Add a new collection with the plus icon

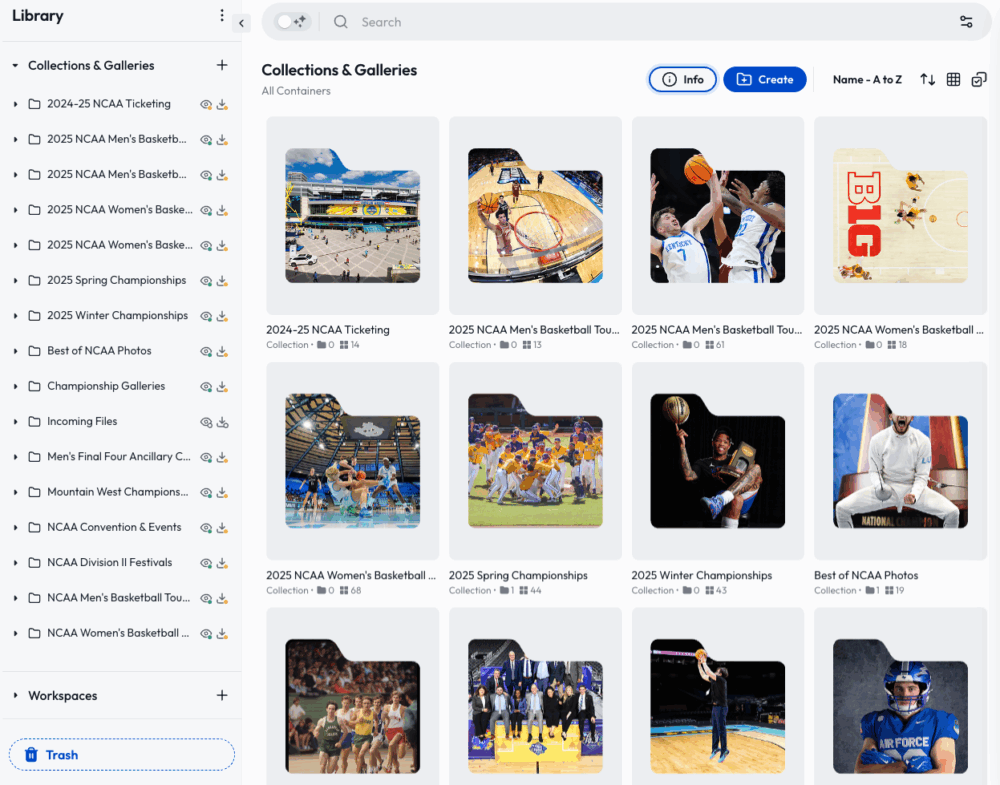click(222, 65)
